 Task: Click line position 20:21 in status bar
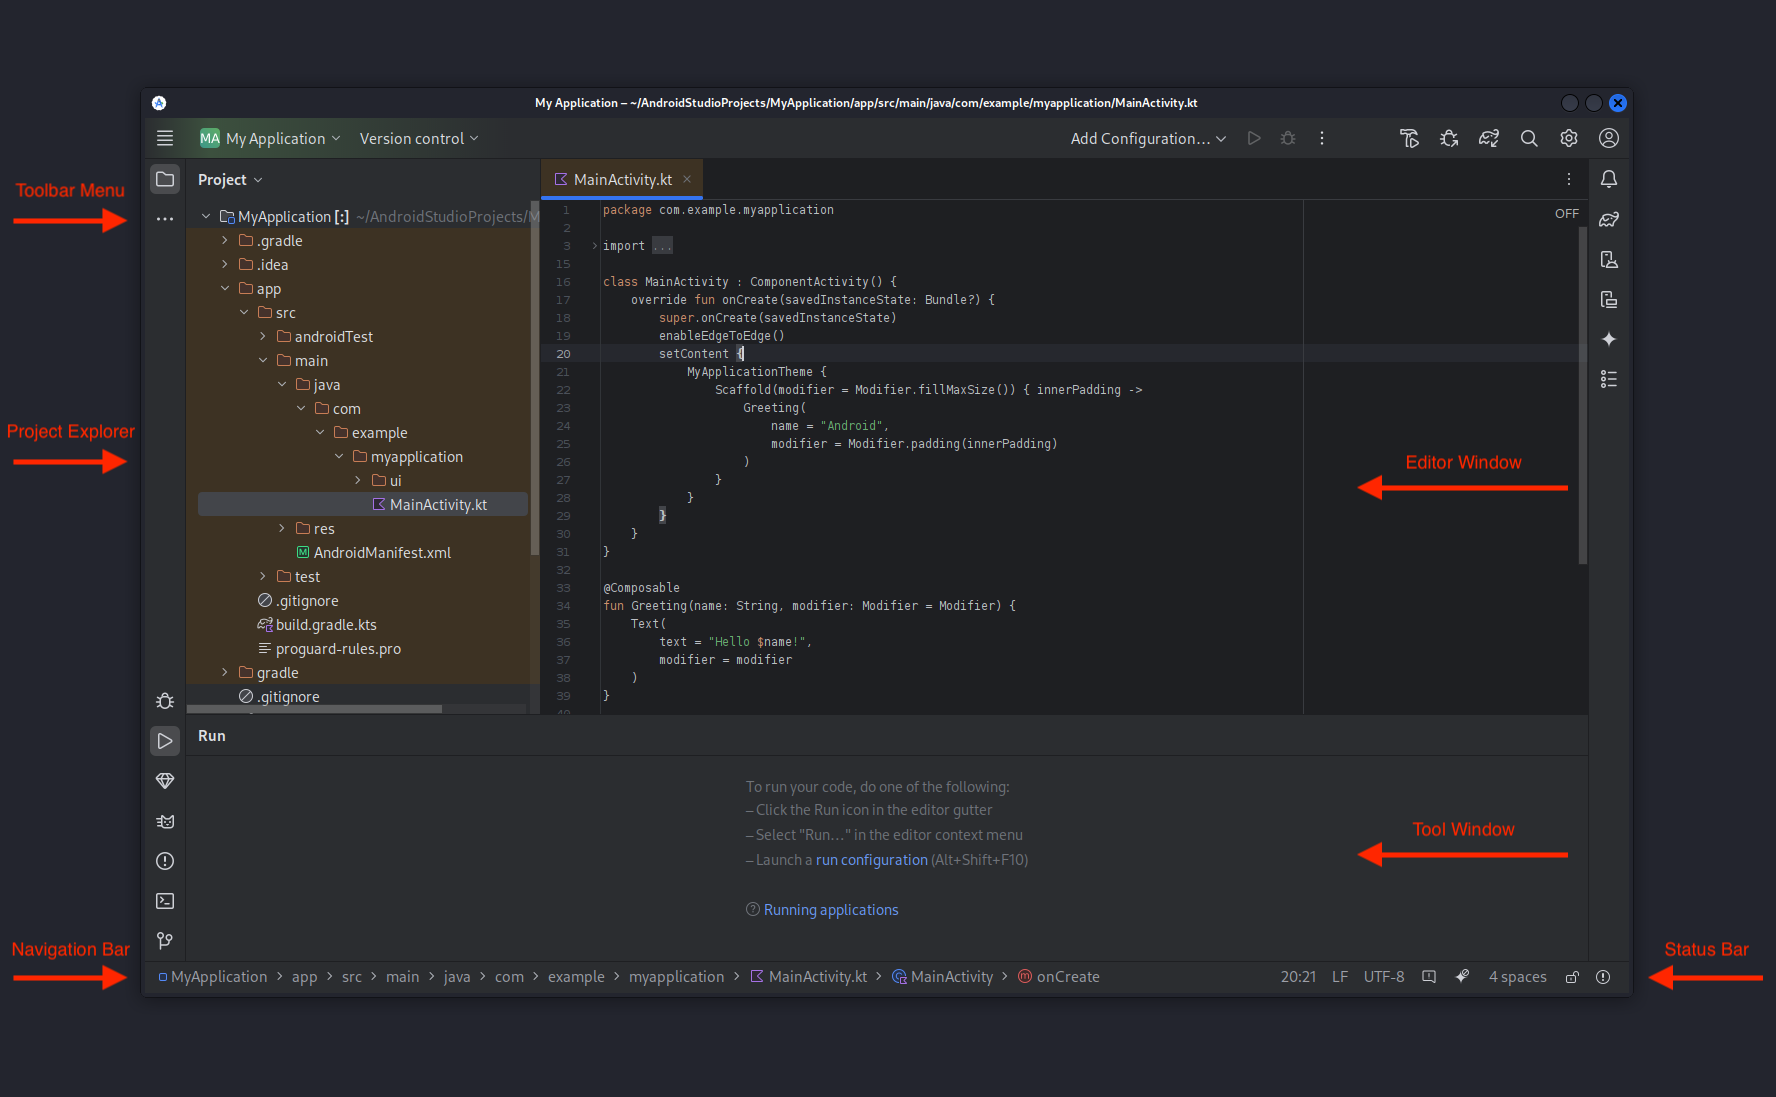[x=1298, y=977]
